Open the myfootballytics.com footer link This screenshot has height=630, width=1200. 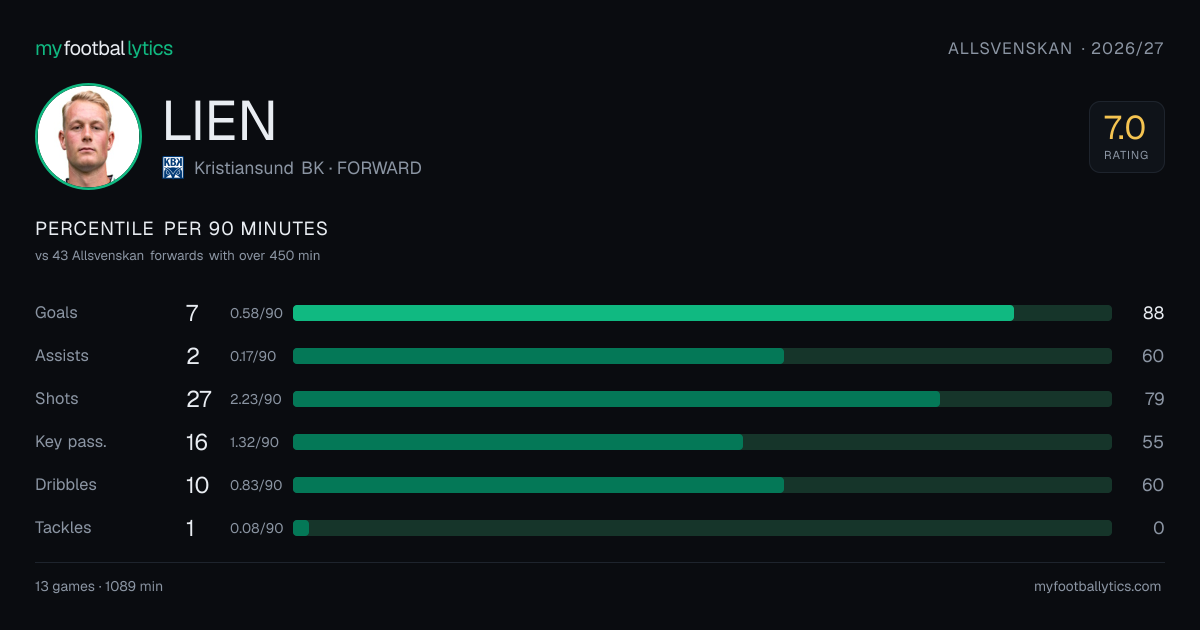point(1098,587)
